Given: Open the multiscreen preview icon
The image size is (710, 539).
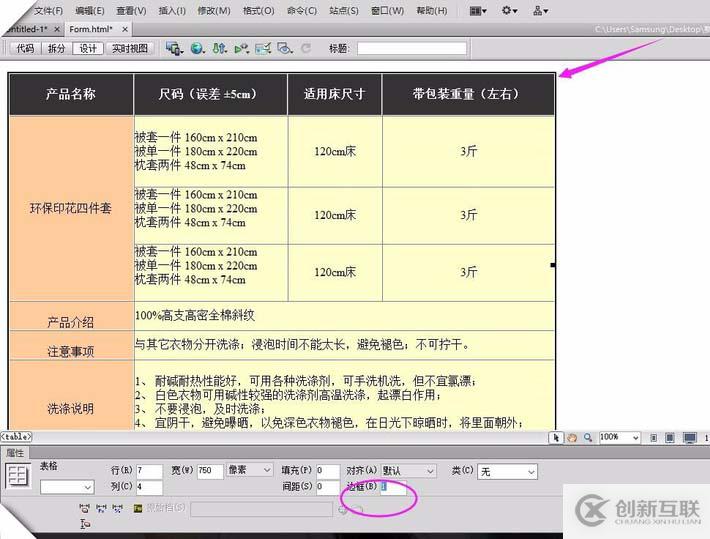Looking at the screenshot, I should pos(174,48).
